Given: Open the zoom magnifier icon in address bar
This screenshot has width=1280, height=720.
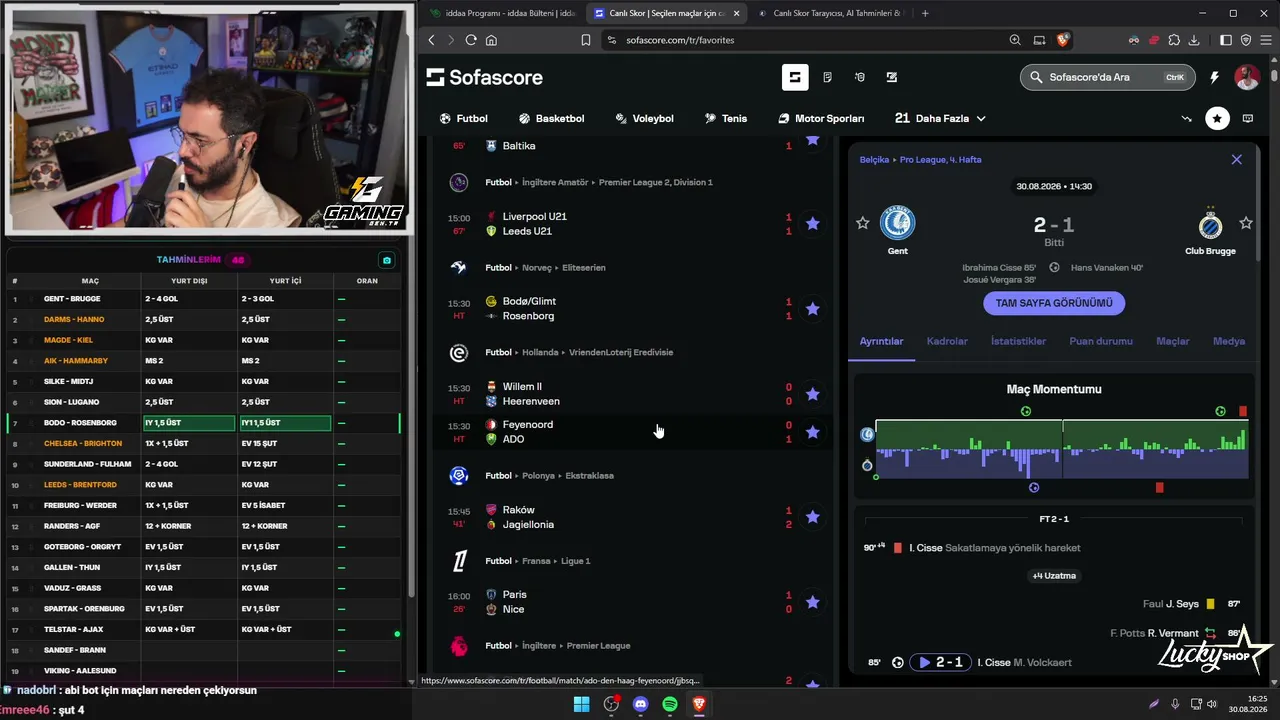Looking at the screenshot, I should click(x=1015, y=40).
